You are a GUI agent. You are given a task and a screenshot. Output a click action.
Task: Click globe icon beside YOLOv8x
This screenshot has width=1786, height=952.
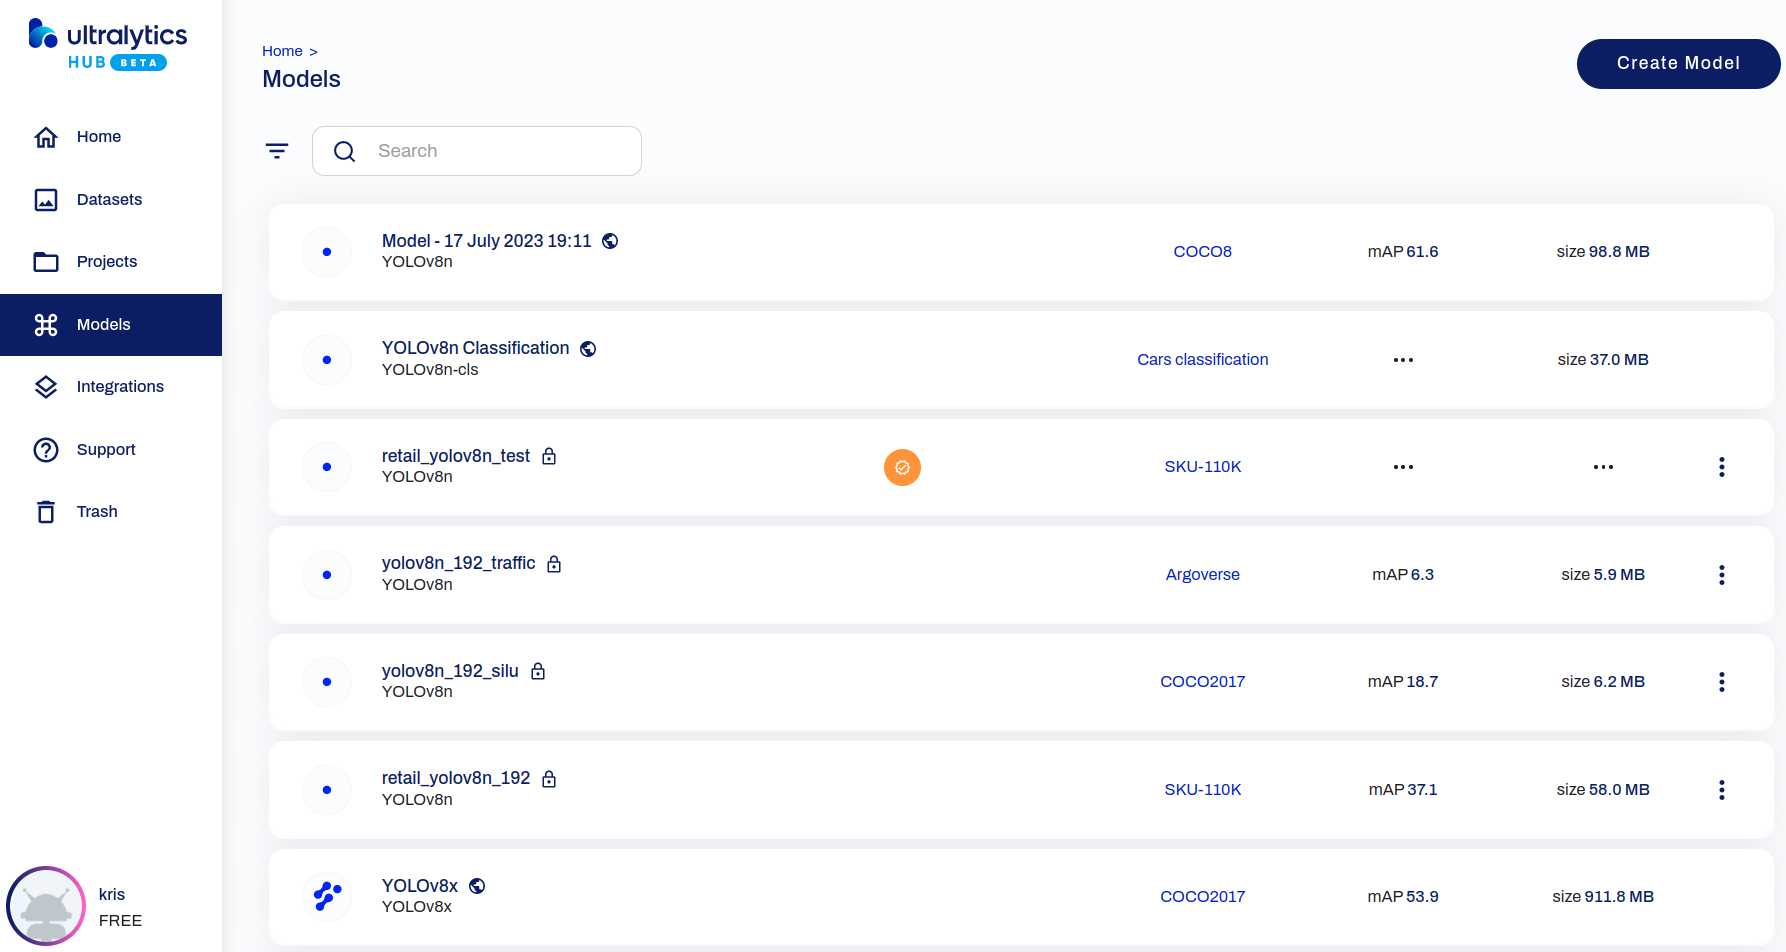point(477,886)
